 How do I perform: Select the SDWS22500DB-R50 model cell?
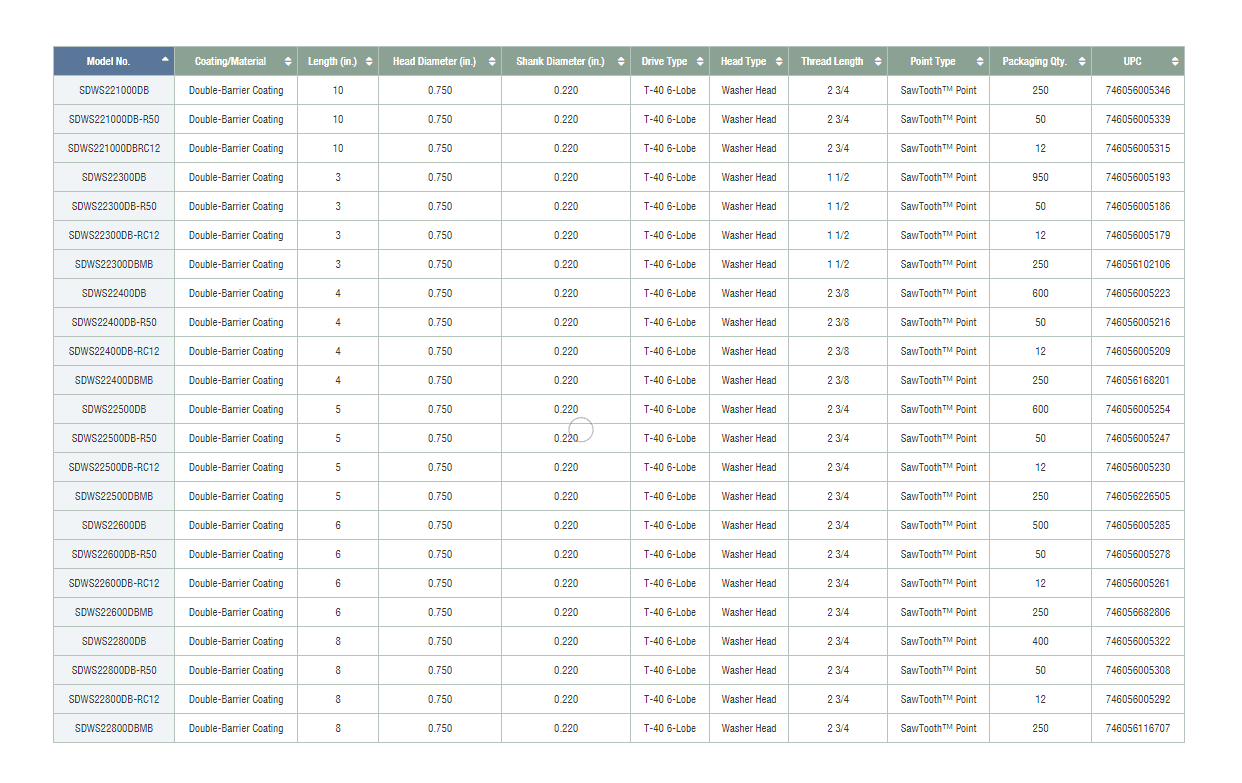tap(114, 438)
